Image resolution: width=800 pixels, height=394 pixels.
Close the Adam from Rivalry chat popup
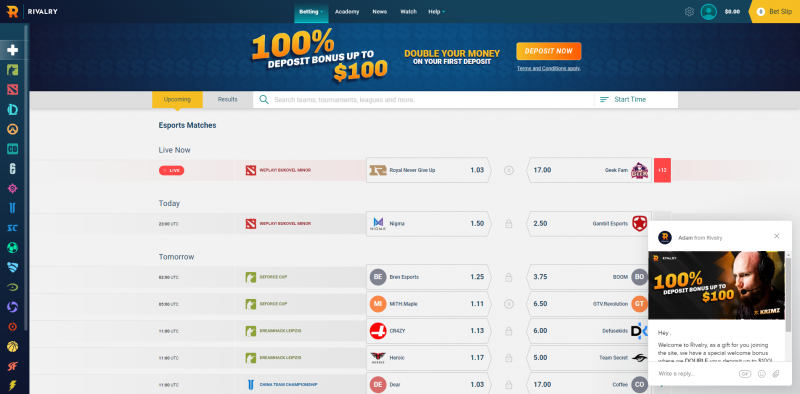777,236
